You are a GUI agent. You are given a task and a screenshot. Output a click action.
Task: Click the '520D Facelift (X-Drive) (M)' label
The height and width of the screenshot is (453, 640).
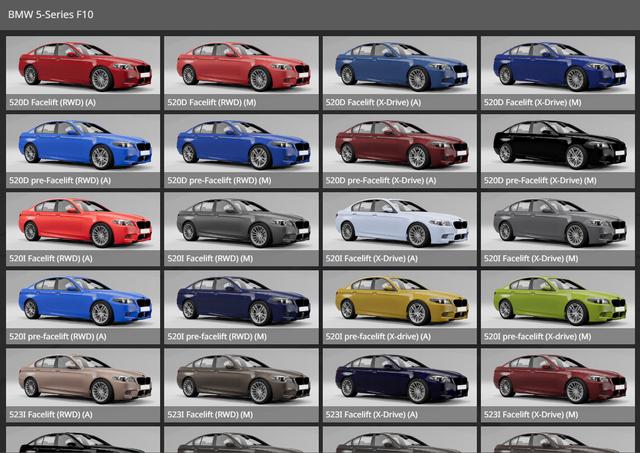coord(532,102)
